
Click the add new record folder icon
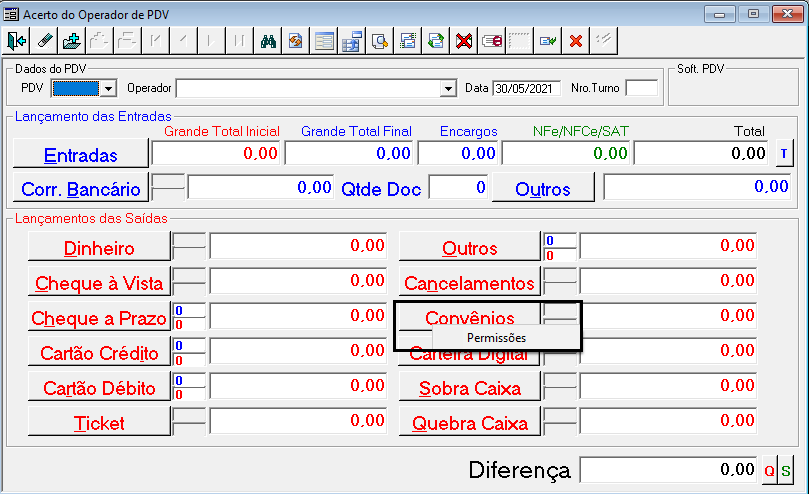coord(72,41)
